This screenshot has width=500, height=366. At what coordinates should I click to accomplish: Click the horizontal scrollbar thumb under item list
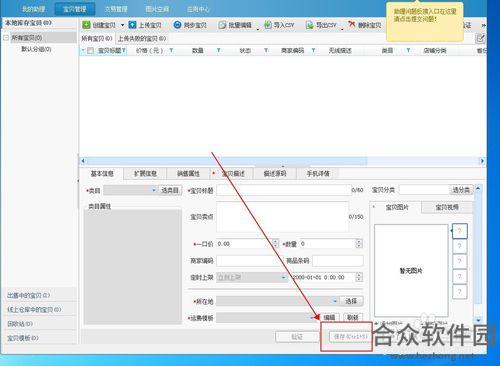coord(227,161)
